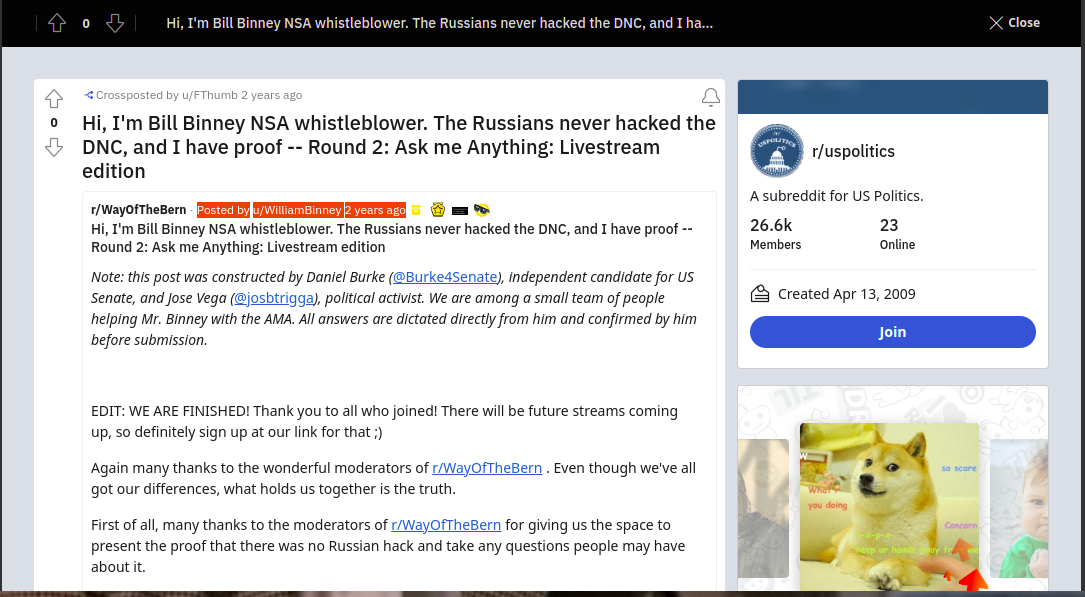This screenshot has height=597, width=1085.
Task: Join the r/uspolitics subreddit
Action: tap(892, 332)
